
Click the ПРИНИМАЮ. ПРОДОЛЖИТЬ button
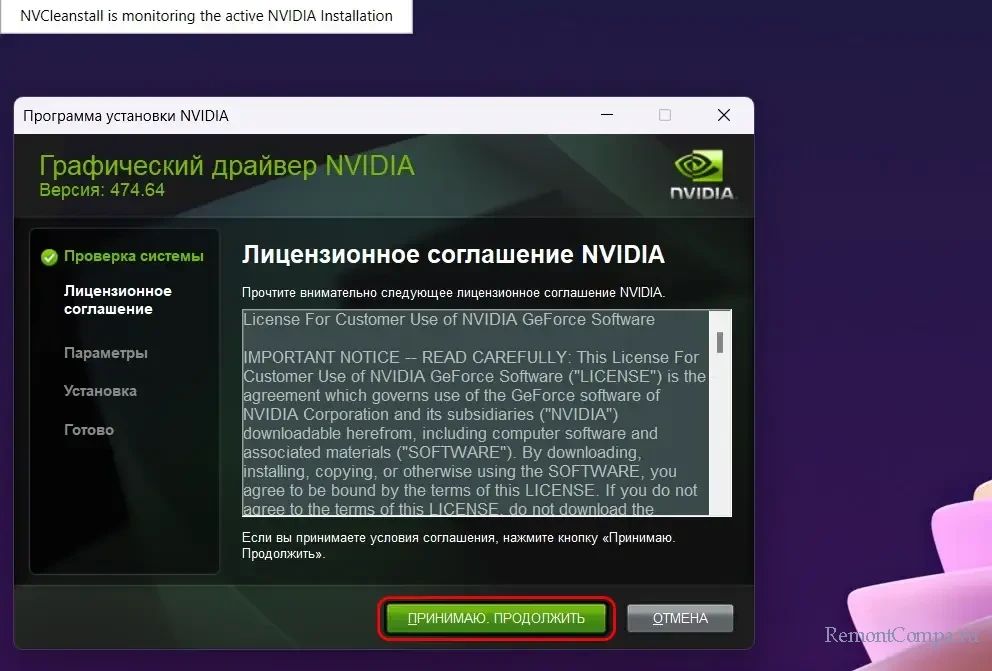coord(496,618)
